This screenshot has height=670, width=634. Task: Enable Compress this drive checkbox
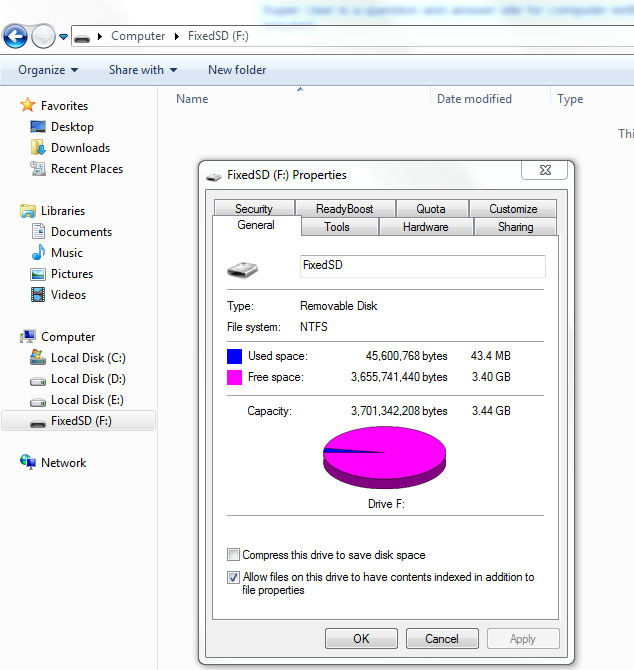tap(233, 555)
